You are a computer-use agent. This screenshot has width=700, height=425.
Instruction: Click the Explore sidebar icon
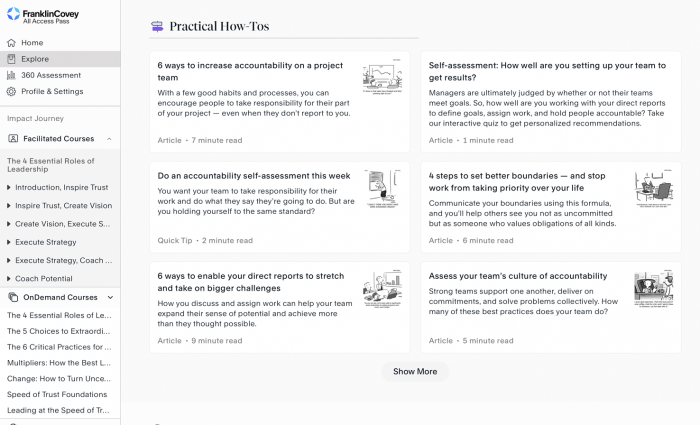coord(11,59)
